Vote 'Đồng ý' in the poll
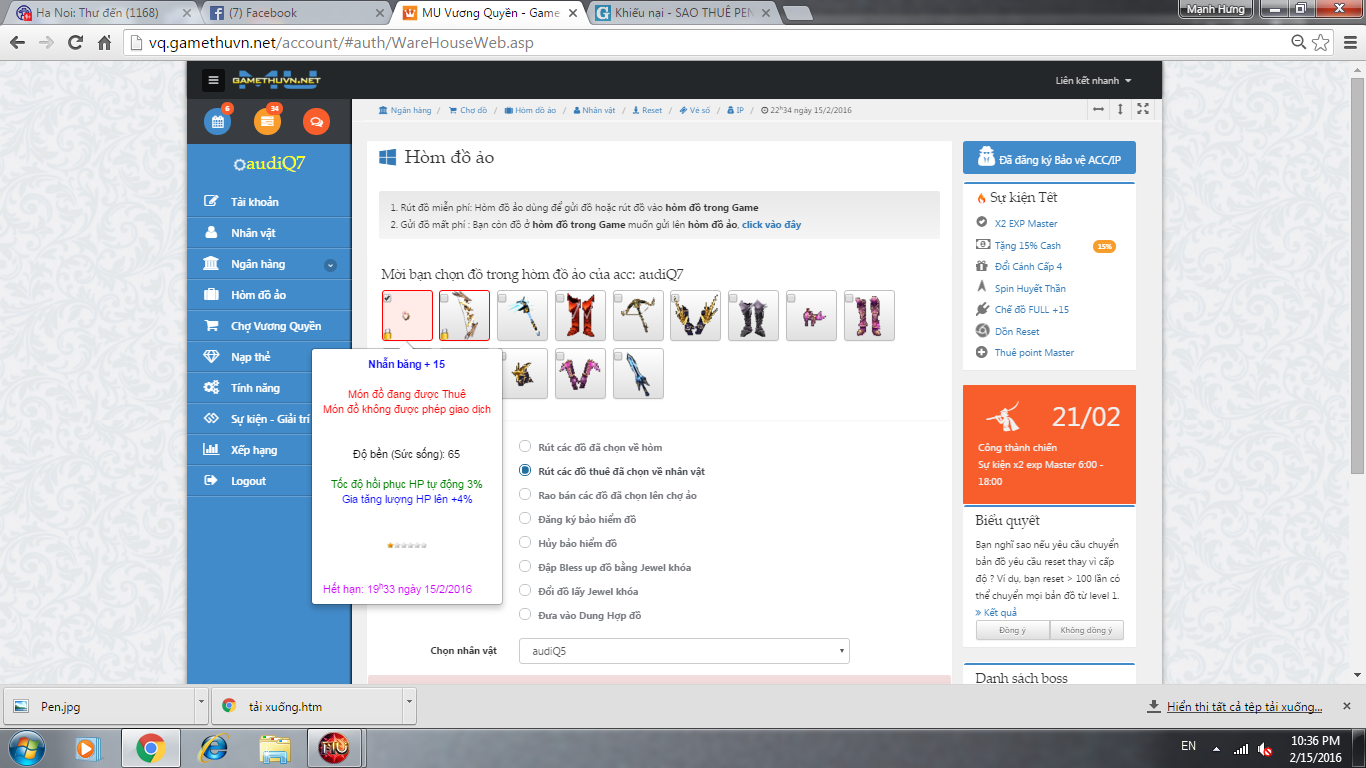The image size is (1366, 768). click(1013, 630)
